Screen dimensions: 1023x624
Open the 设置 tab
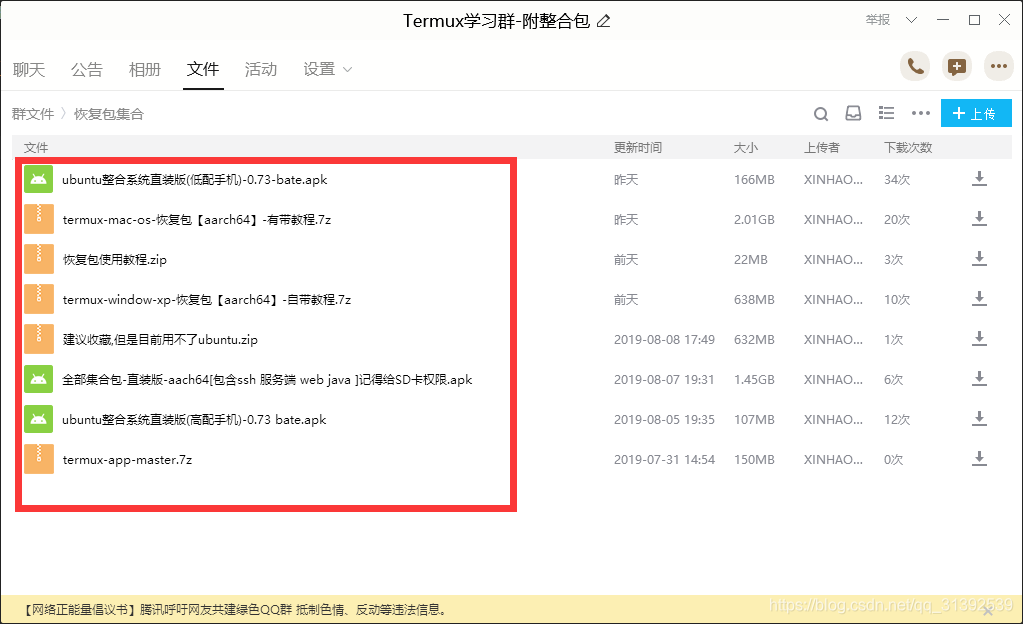pos(319,69)
